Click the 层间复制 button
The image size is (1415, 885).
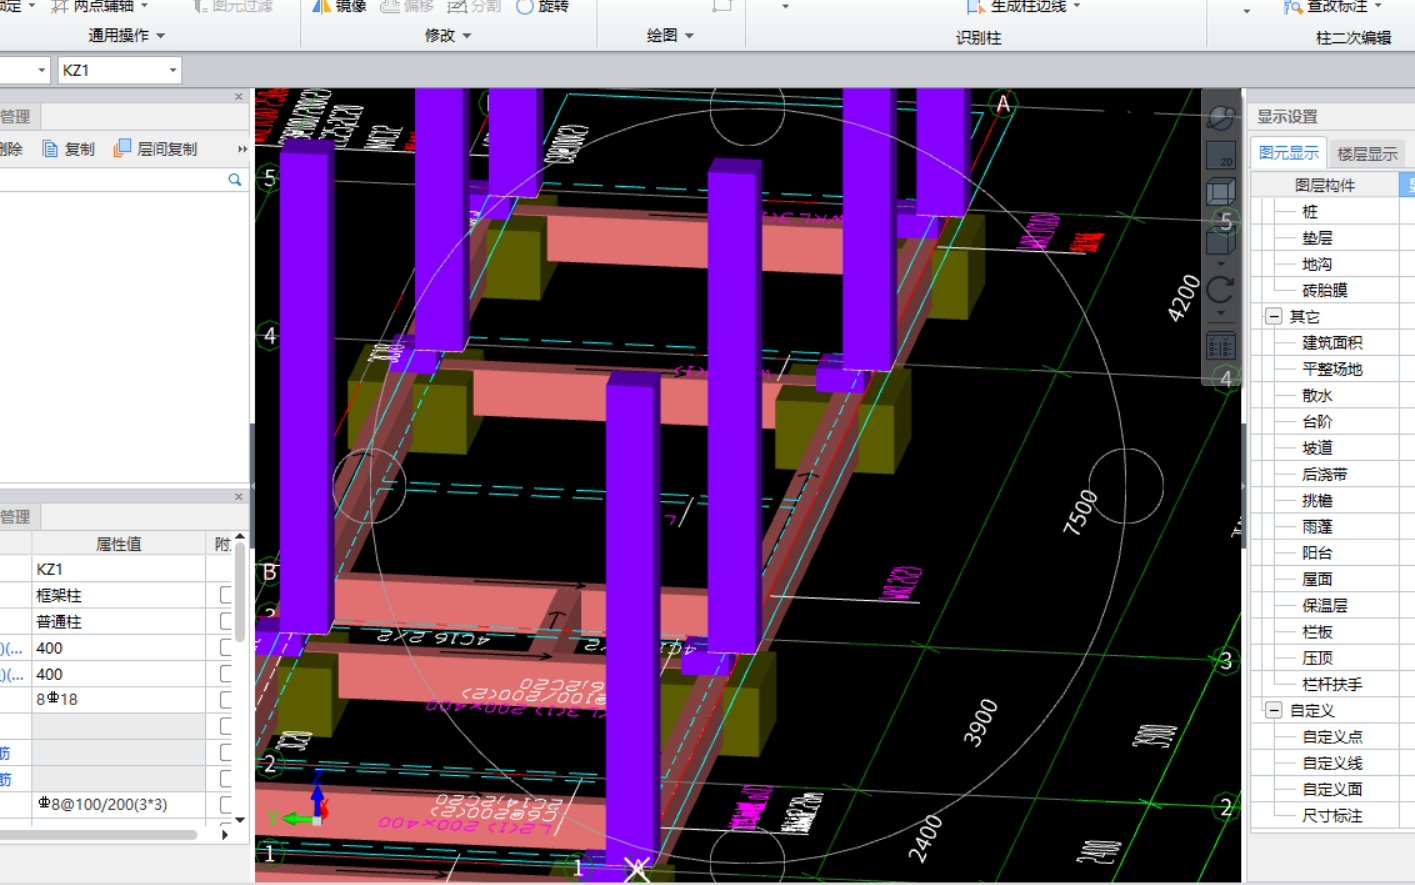(x=155, y=149)
